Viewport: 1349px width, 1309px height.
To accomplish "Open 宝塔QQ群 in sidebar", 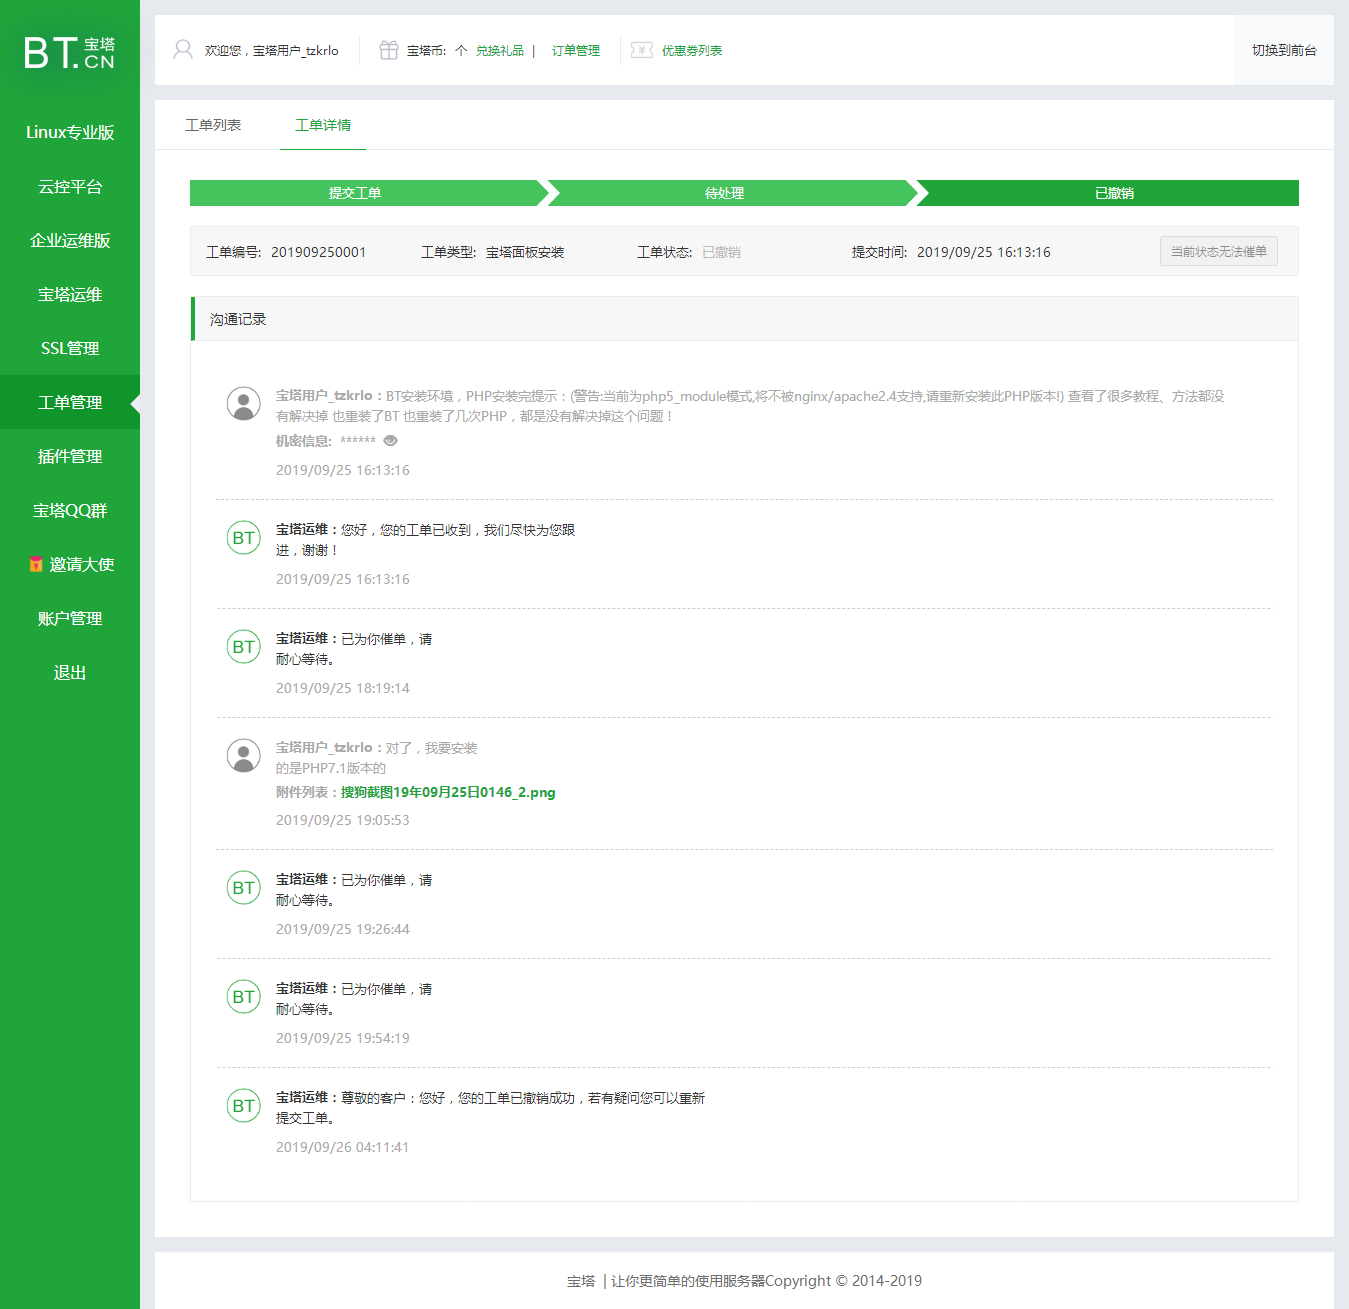I will point(70,510).
